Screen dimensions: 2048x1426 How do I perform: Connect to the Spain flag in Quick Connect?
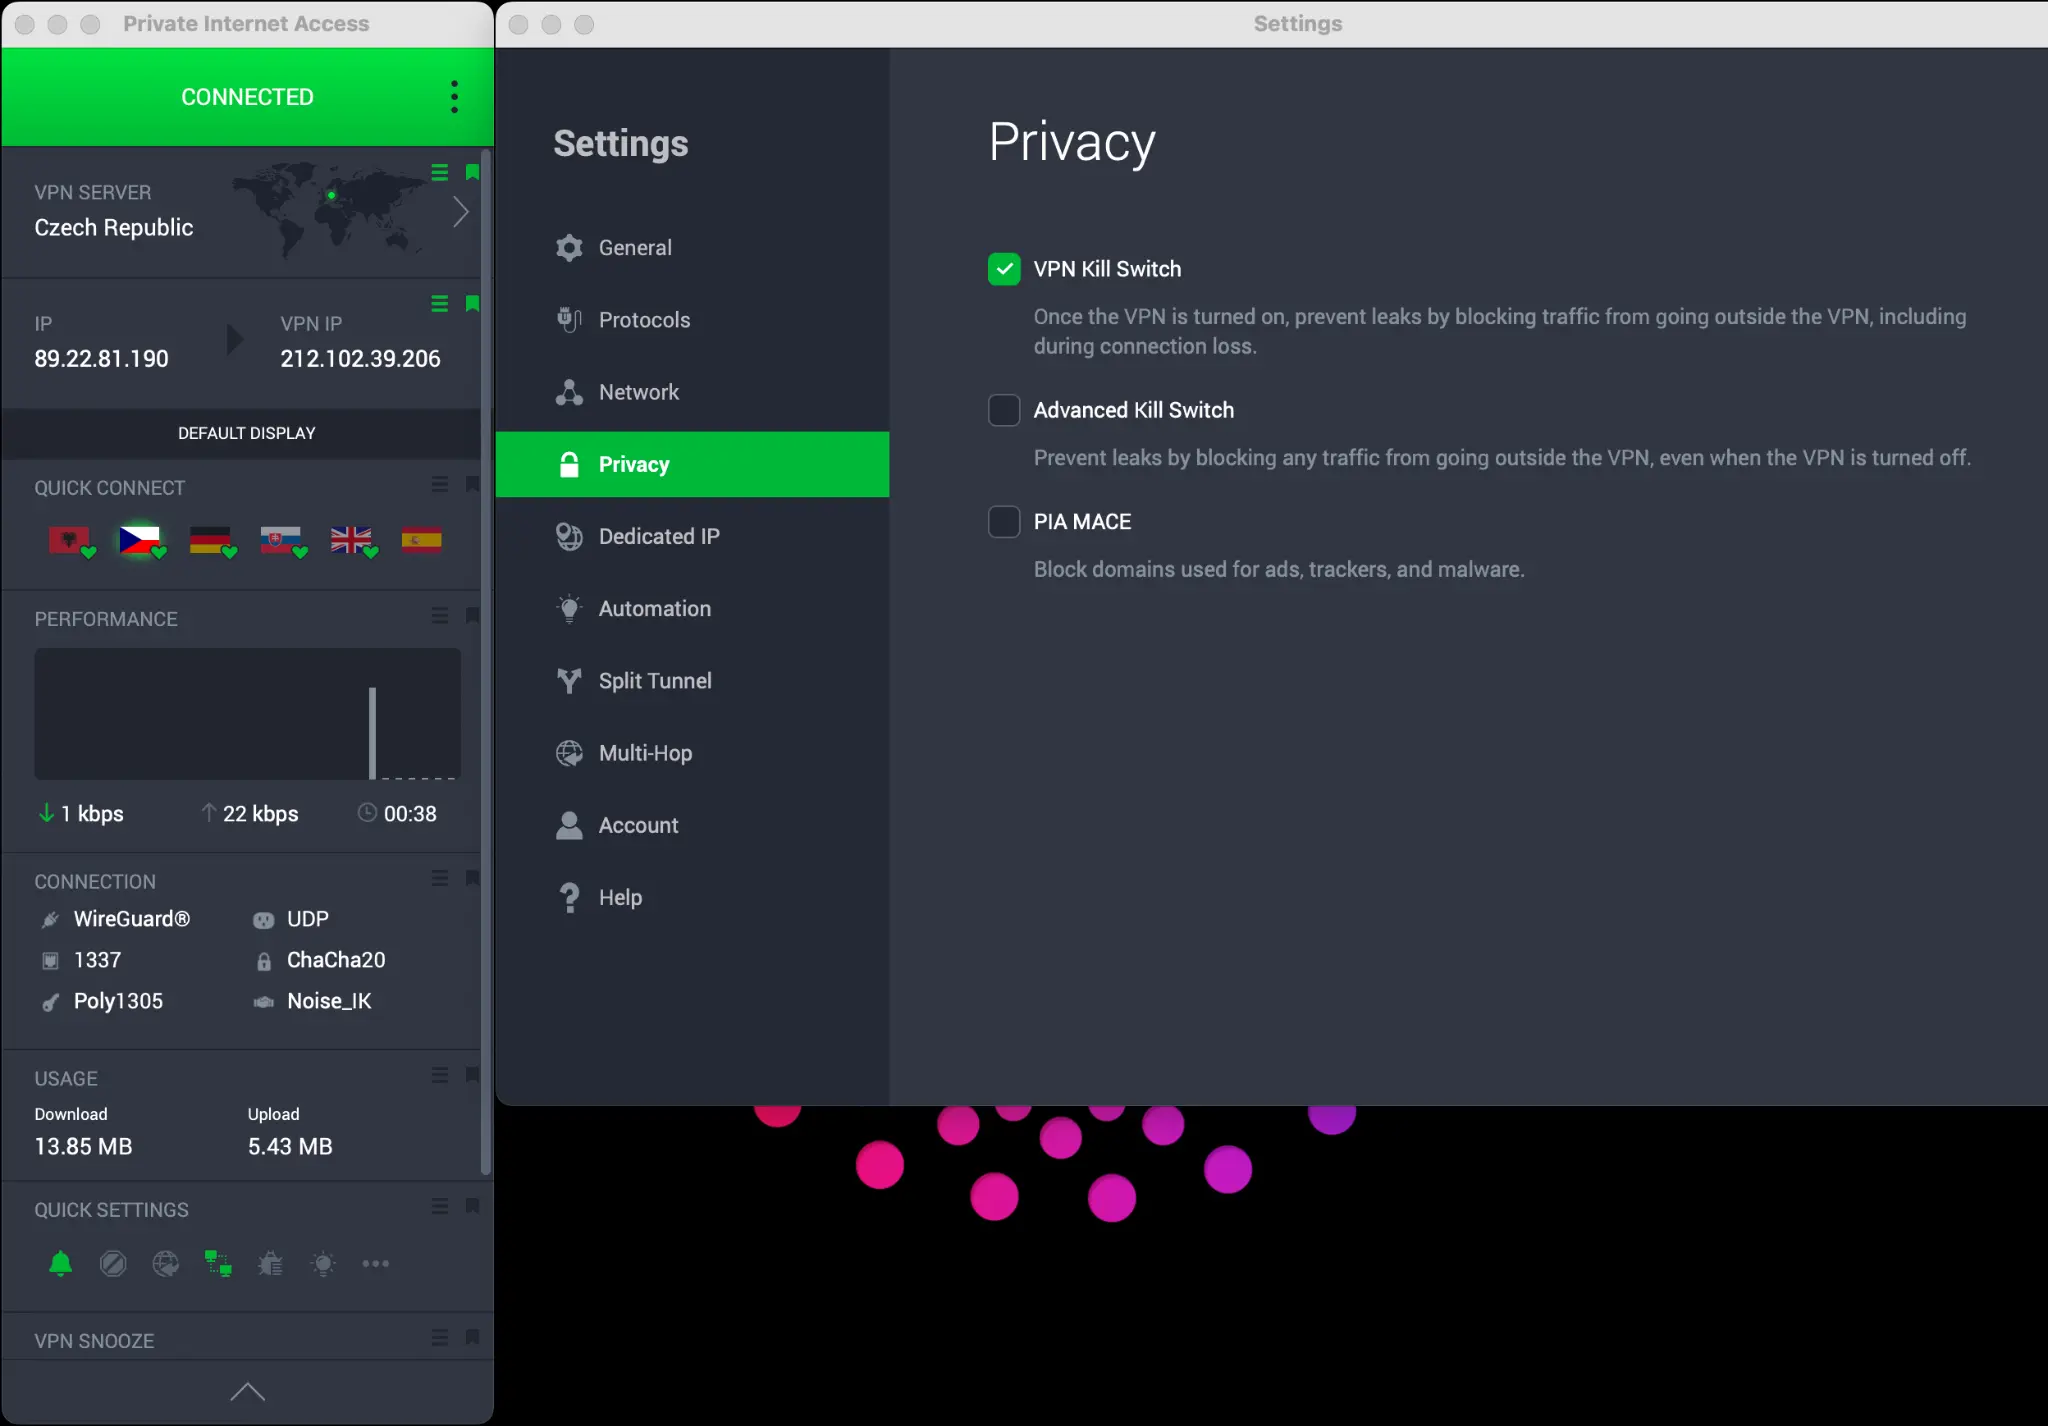coord(421,540)
